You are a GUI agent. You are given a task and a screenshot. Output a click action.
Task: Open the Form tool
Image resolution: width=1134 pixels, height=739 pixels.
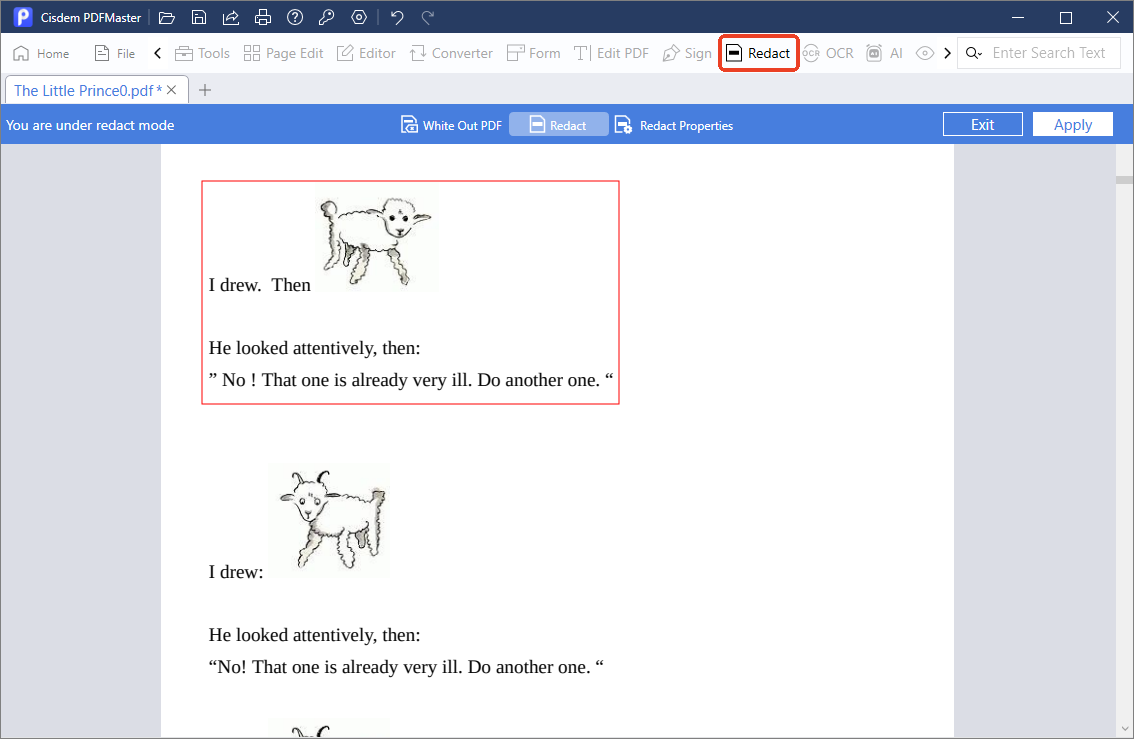point(534,54)
